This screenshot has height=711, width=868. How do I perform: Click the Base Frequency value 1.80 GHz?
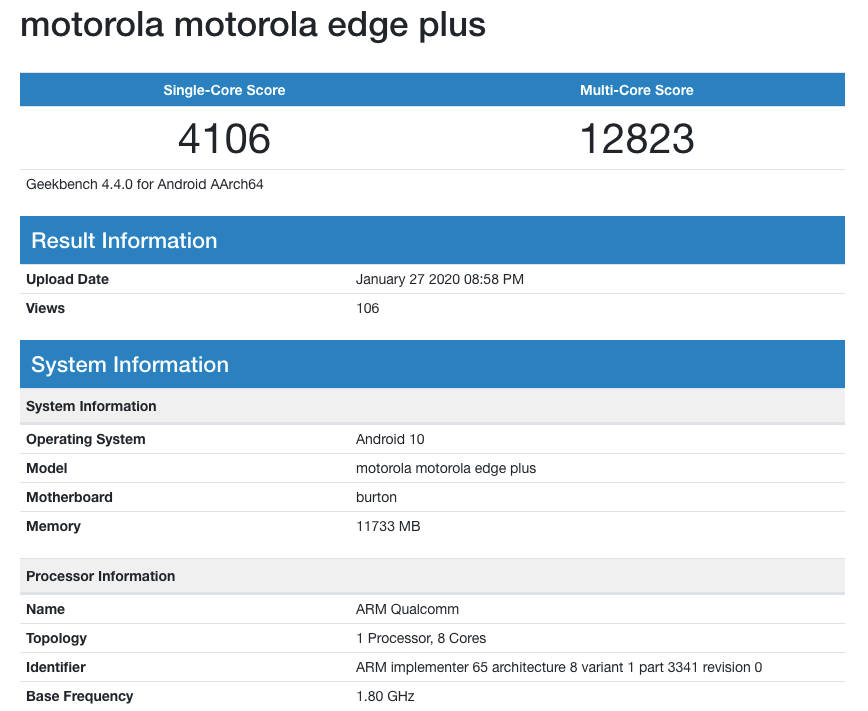(386, 696)
